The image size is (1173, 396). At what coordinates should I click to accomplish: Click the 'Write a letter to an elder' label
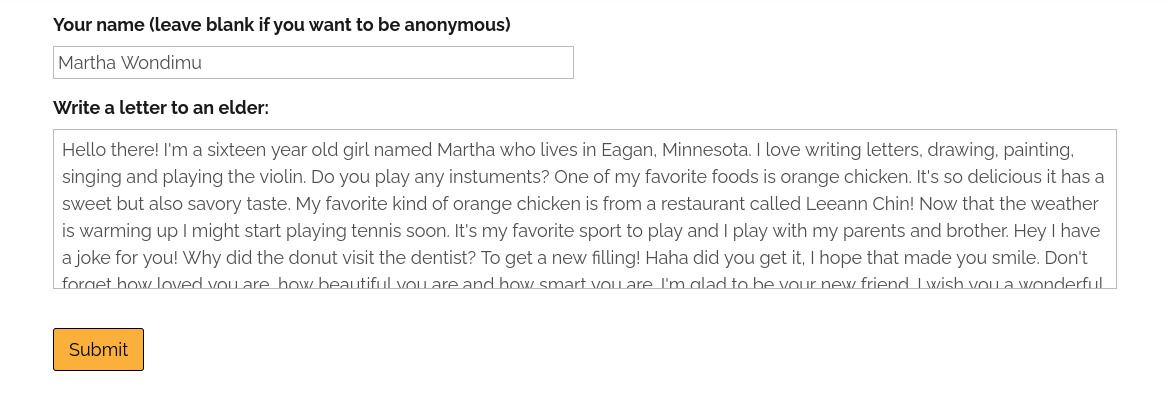(x=161, y=108)
